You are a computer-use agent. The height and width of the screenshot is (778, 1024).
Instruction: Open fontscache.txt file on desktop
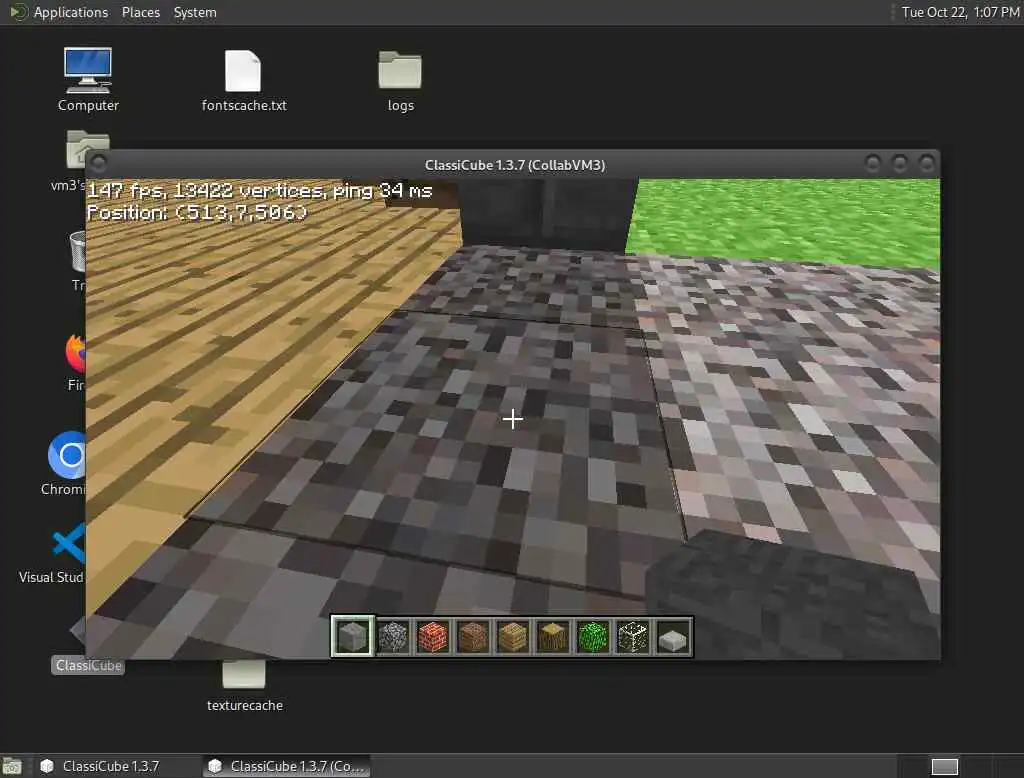point(244,80)
